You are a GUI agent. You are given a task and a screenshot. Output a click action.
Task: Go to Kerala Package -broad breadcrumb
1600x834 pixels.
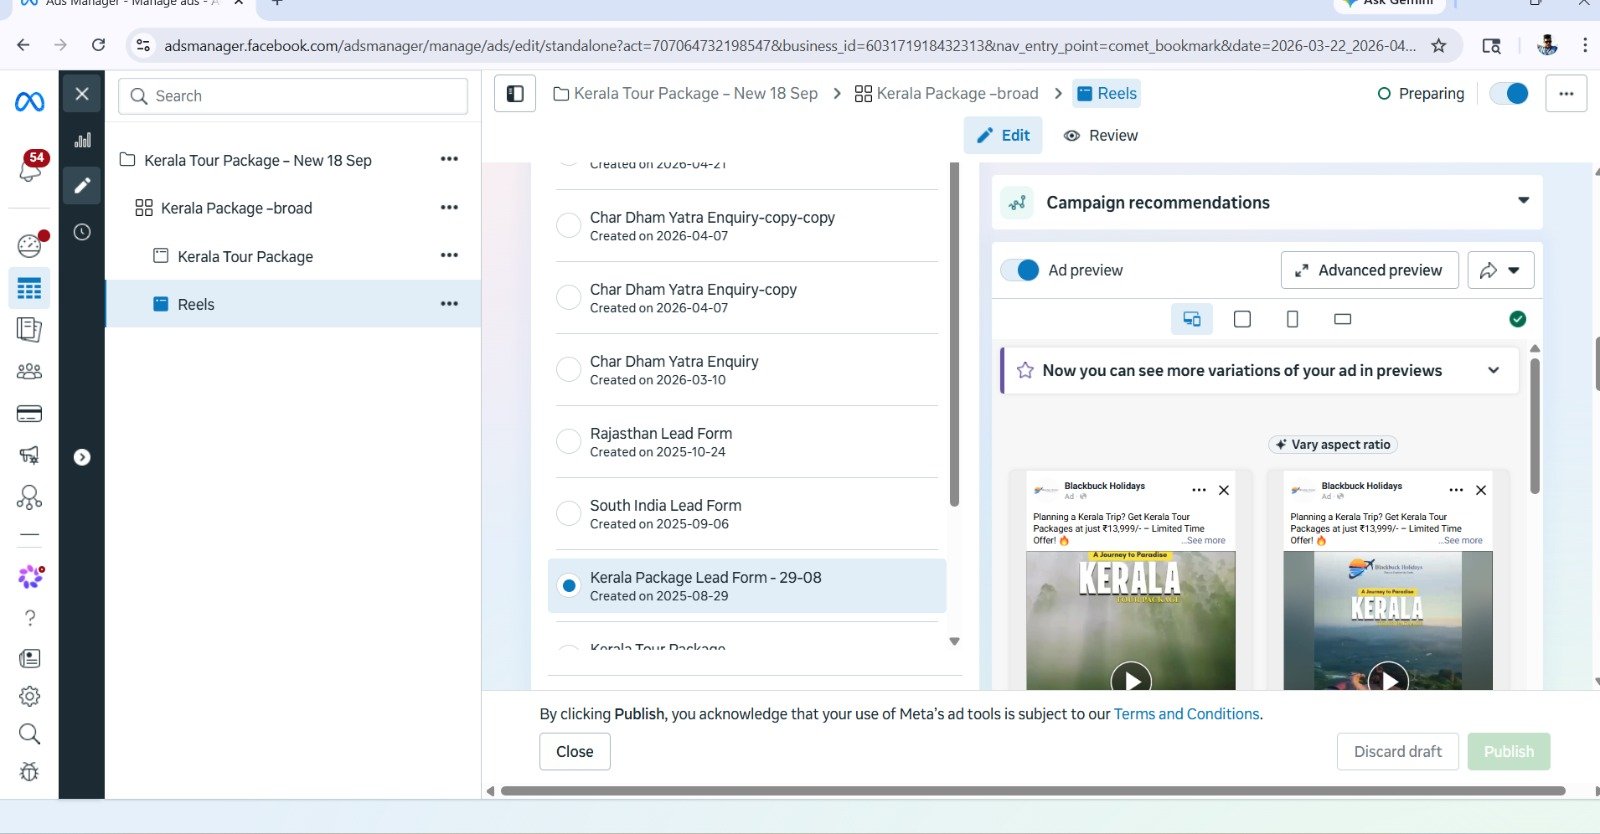[x=947, y=94]
